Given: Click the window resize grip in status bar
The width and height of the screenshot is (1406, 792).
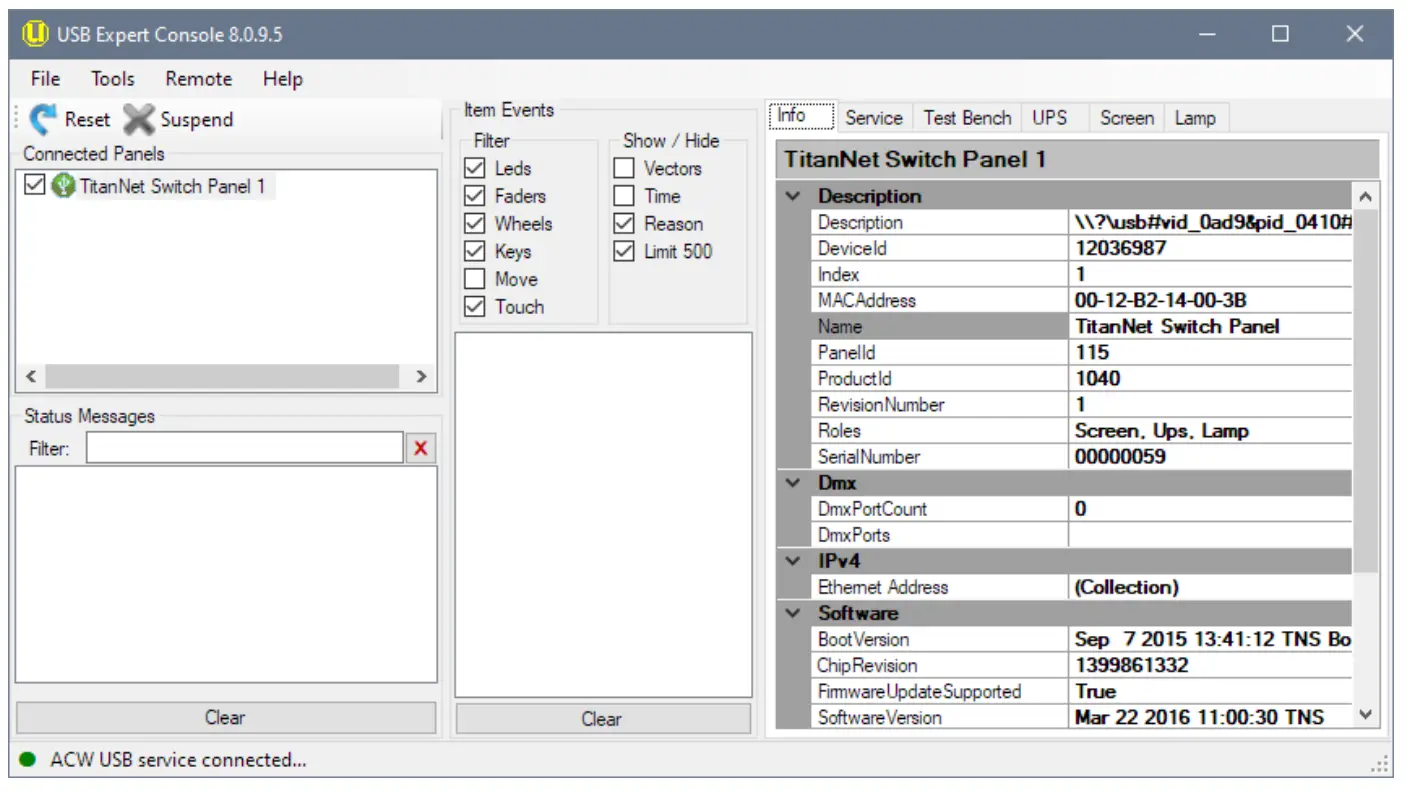Looking at the screenshot, I should tap(1381, 765).
